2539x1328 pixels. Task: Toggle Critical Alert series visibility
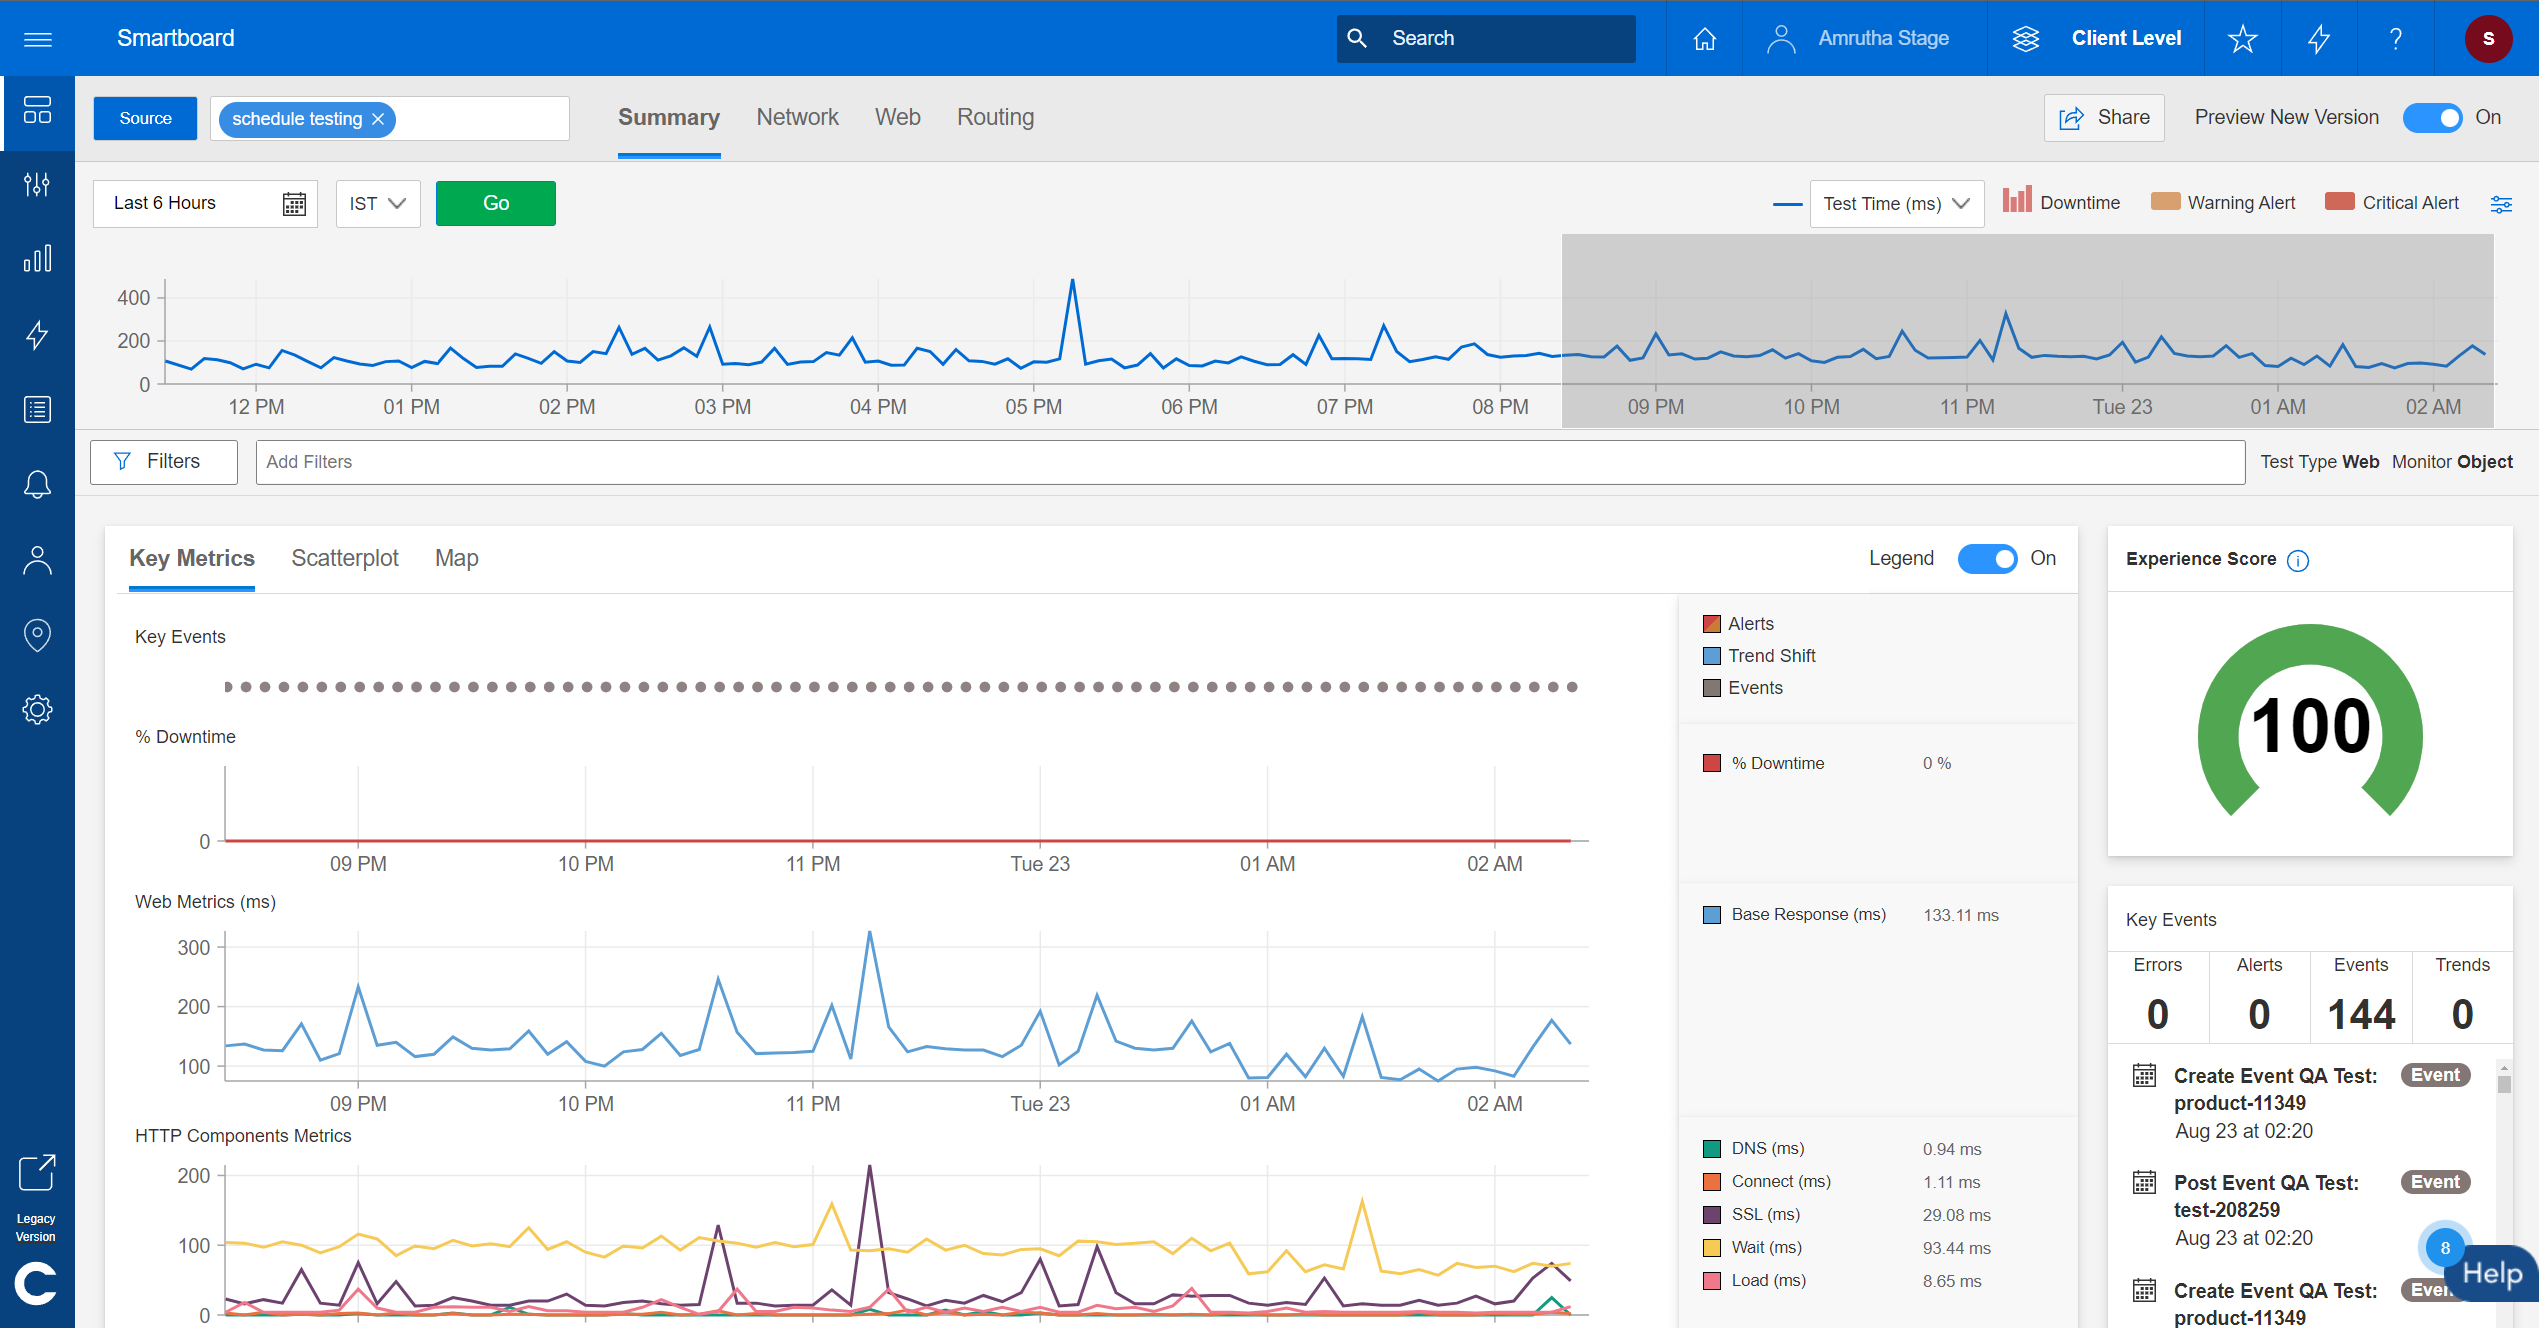point(2392,202)
